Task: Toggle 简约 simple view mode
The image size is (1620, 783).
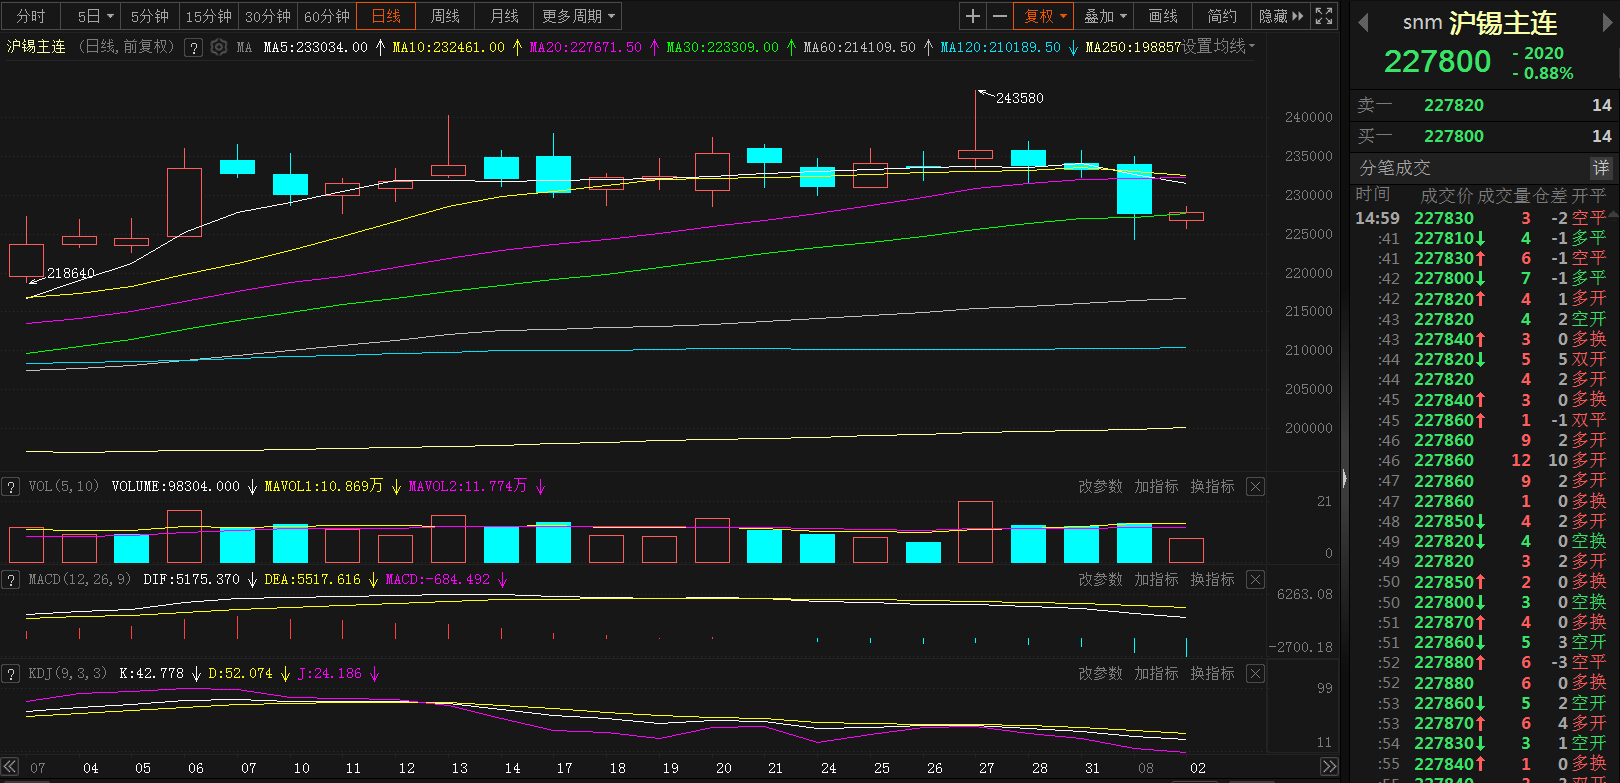Action: tap(1222, 16)
